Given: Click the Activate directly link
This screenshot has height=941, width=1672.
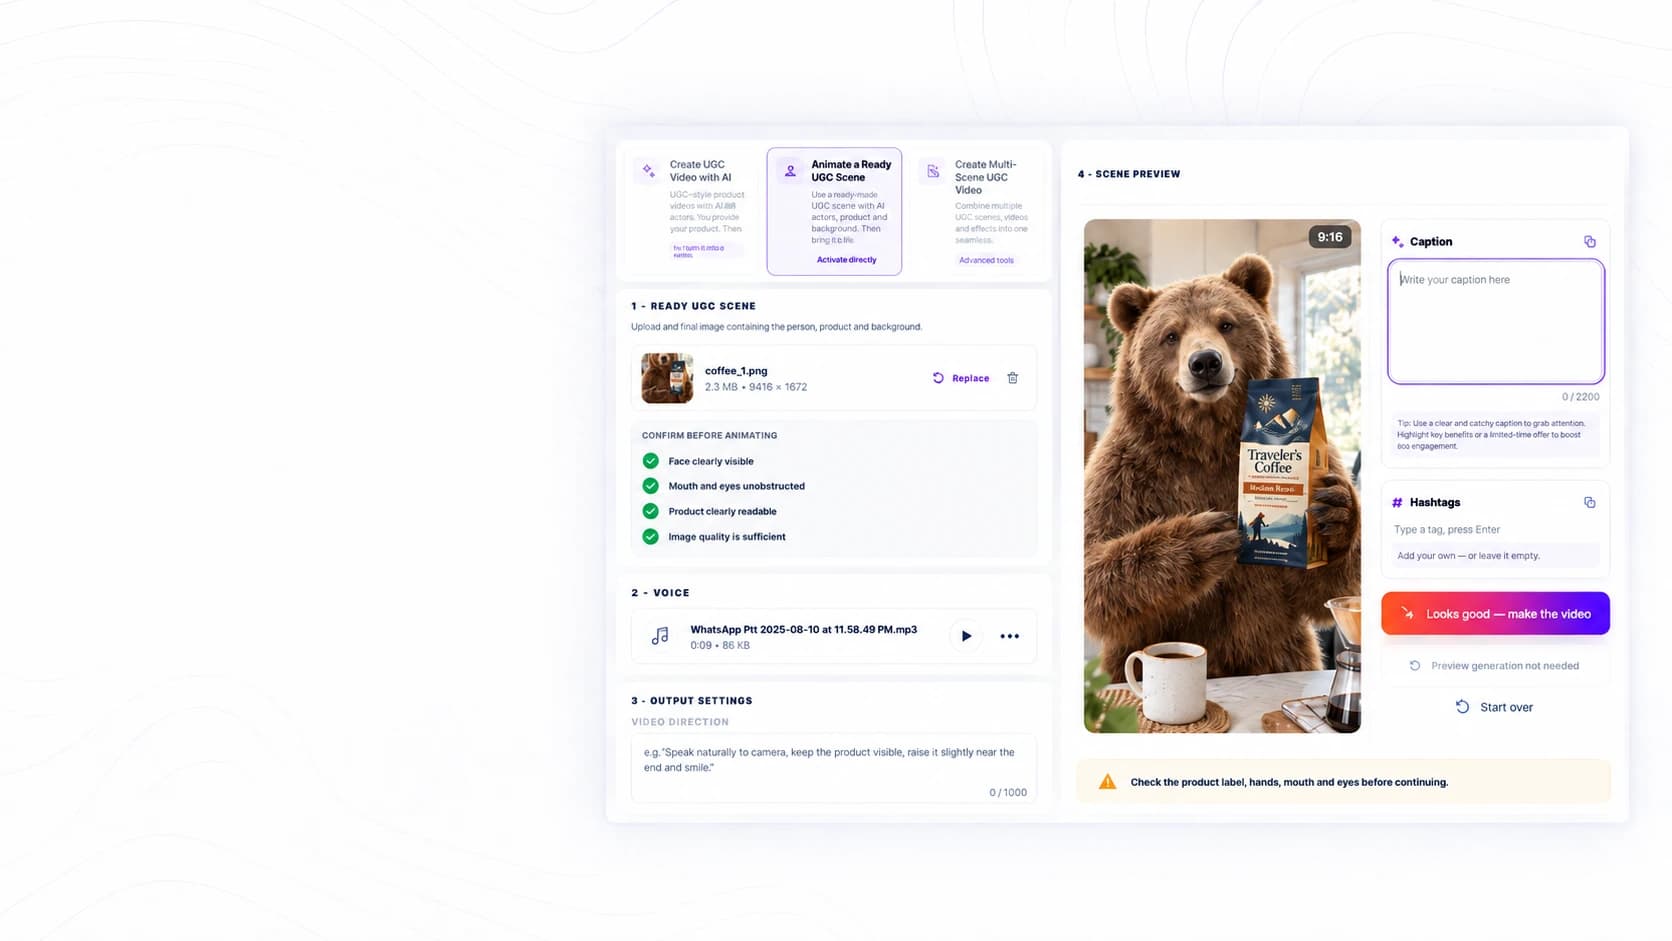Looking at the screenshot, I should [846, 260].
